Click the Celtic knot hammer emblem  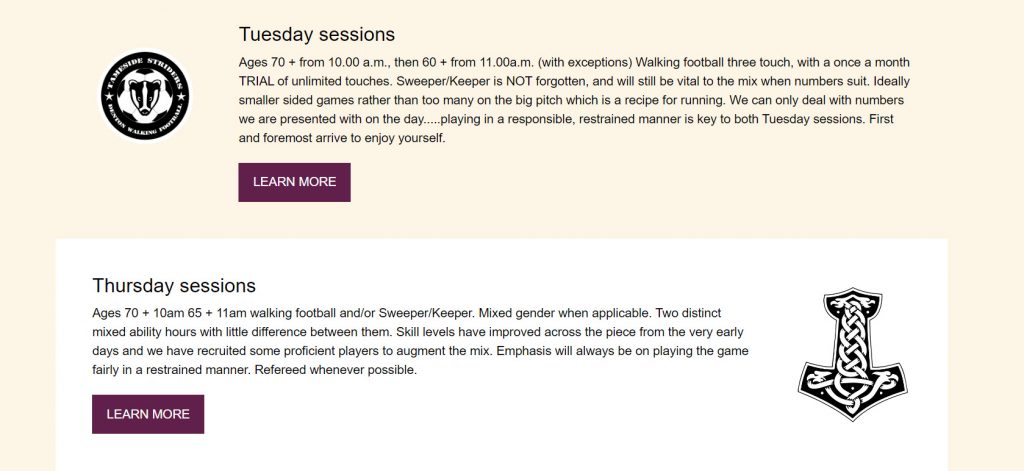(x=852, y=353)
